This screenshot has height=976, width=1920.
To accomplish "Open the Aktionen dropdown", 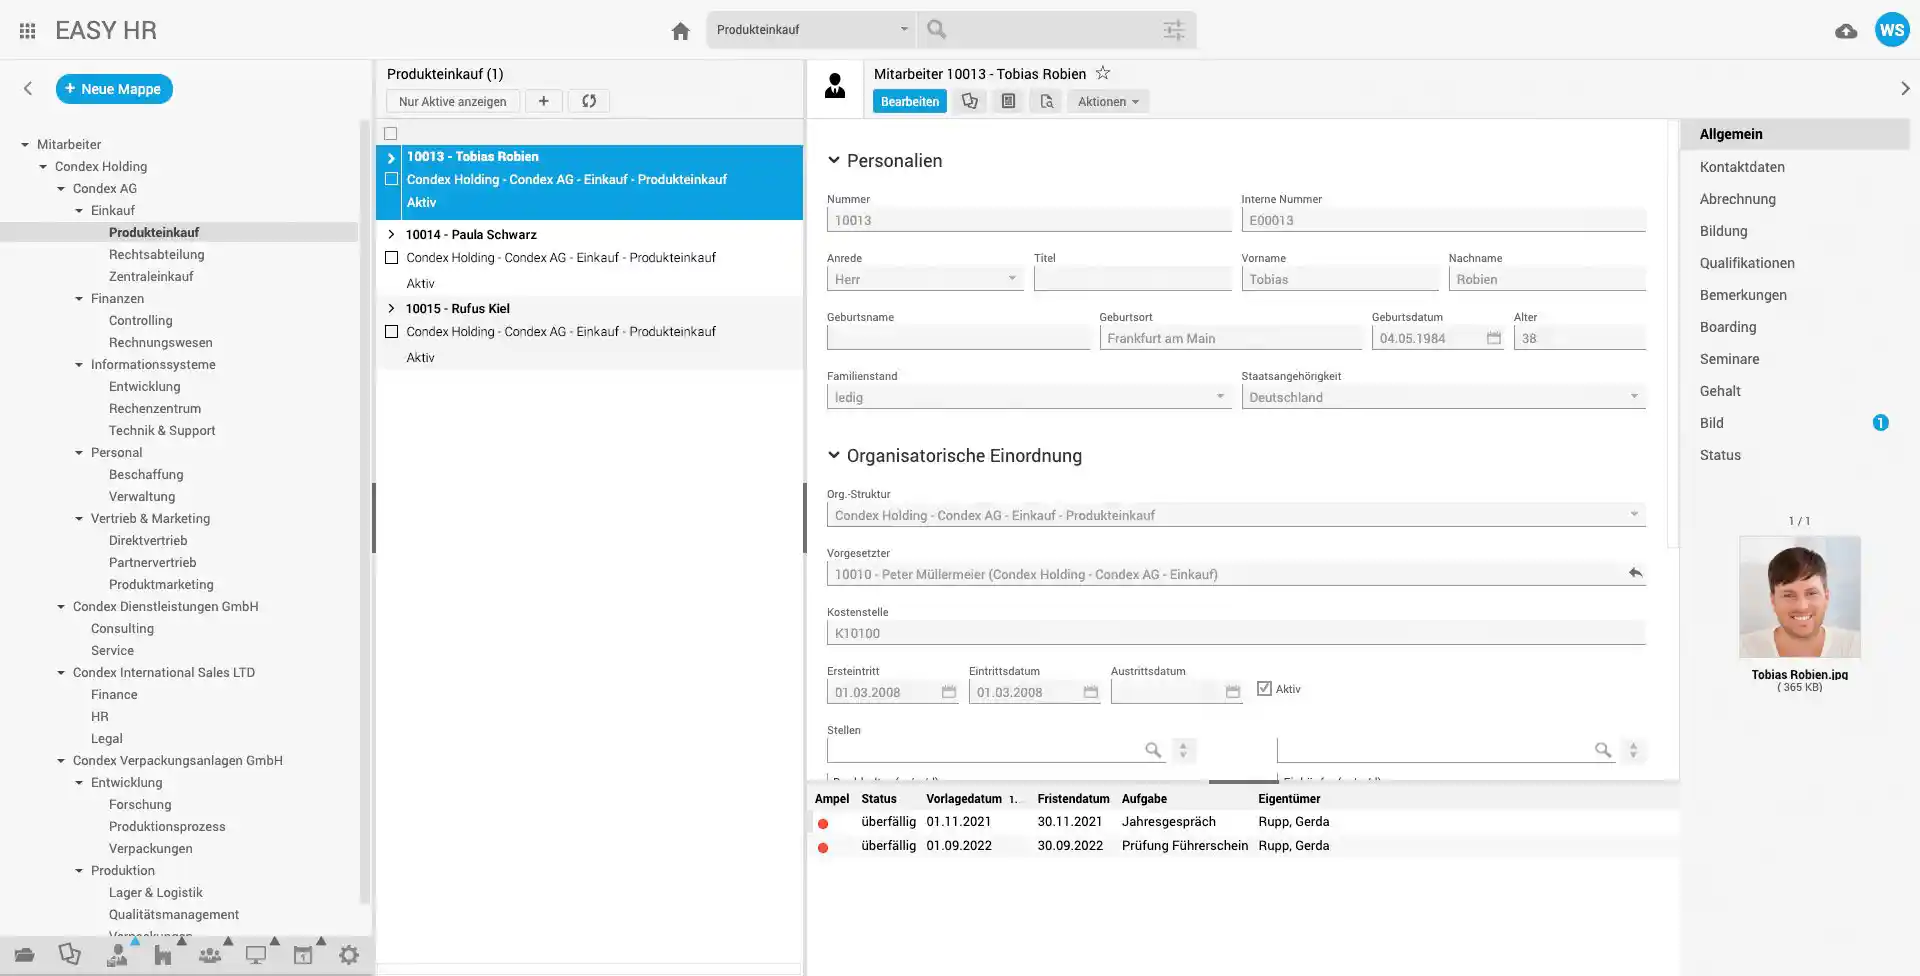I will (x=1107, y=101).
